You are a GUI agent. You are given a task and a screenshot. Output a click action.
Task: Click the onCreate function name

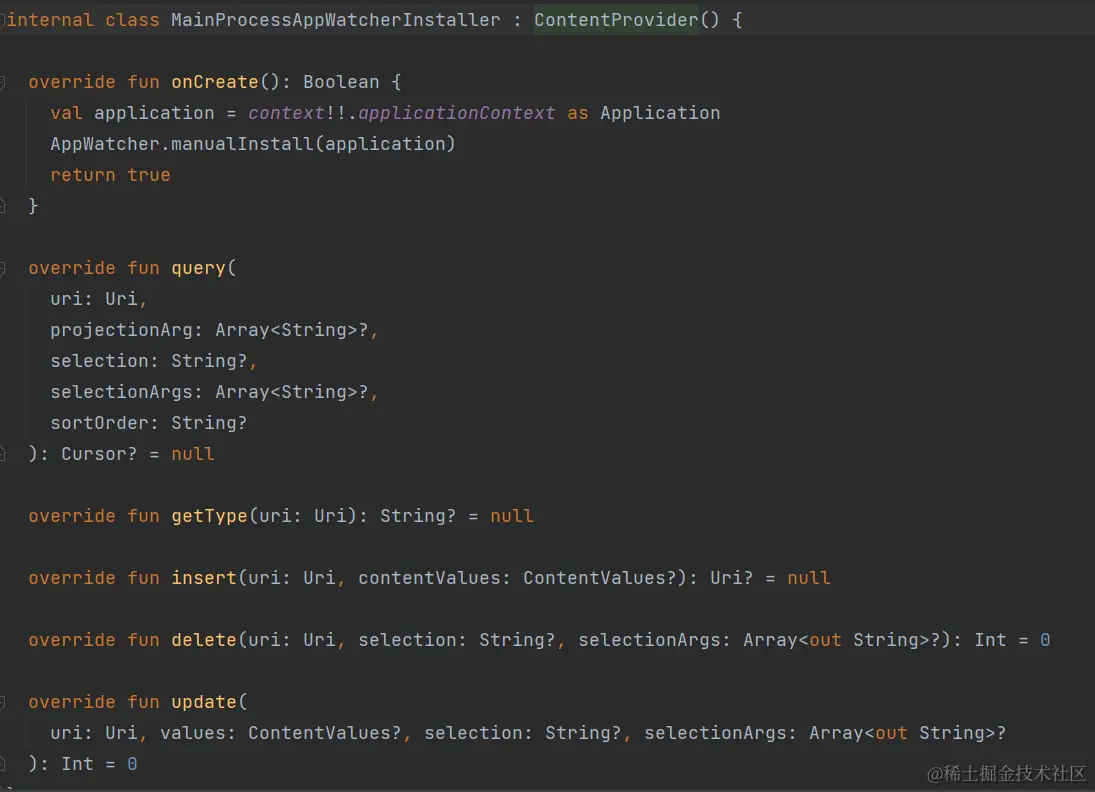pyautogui.click(x=215, y=82)
